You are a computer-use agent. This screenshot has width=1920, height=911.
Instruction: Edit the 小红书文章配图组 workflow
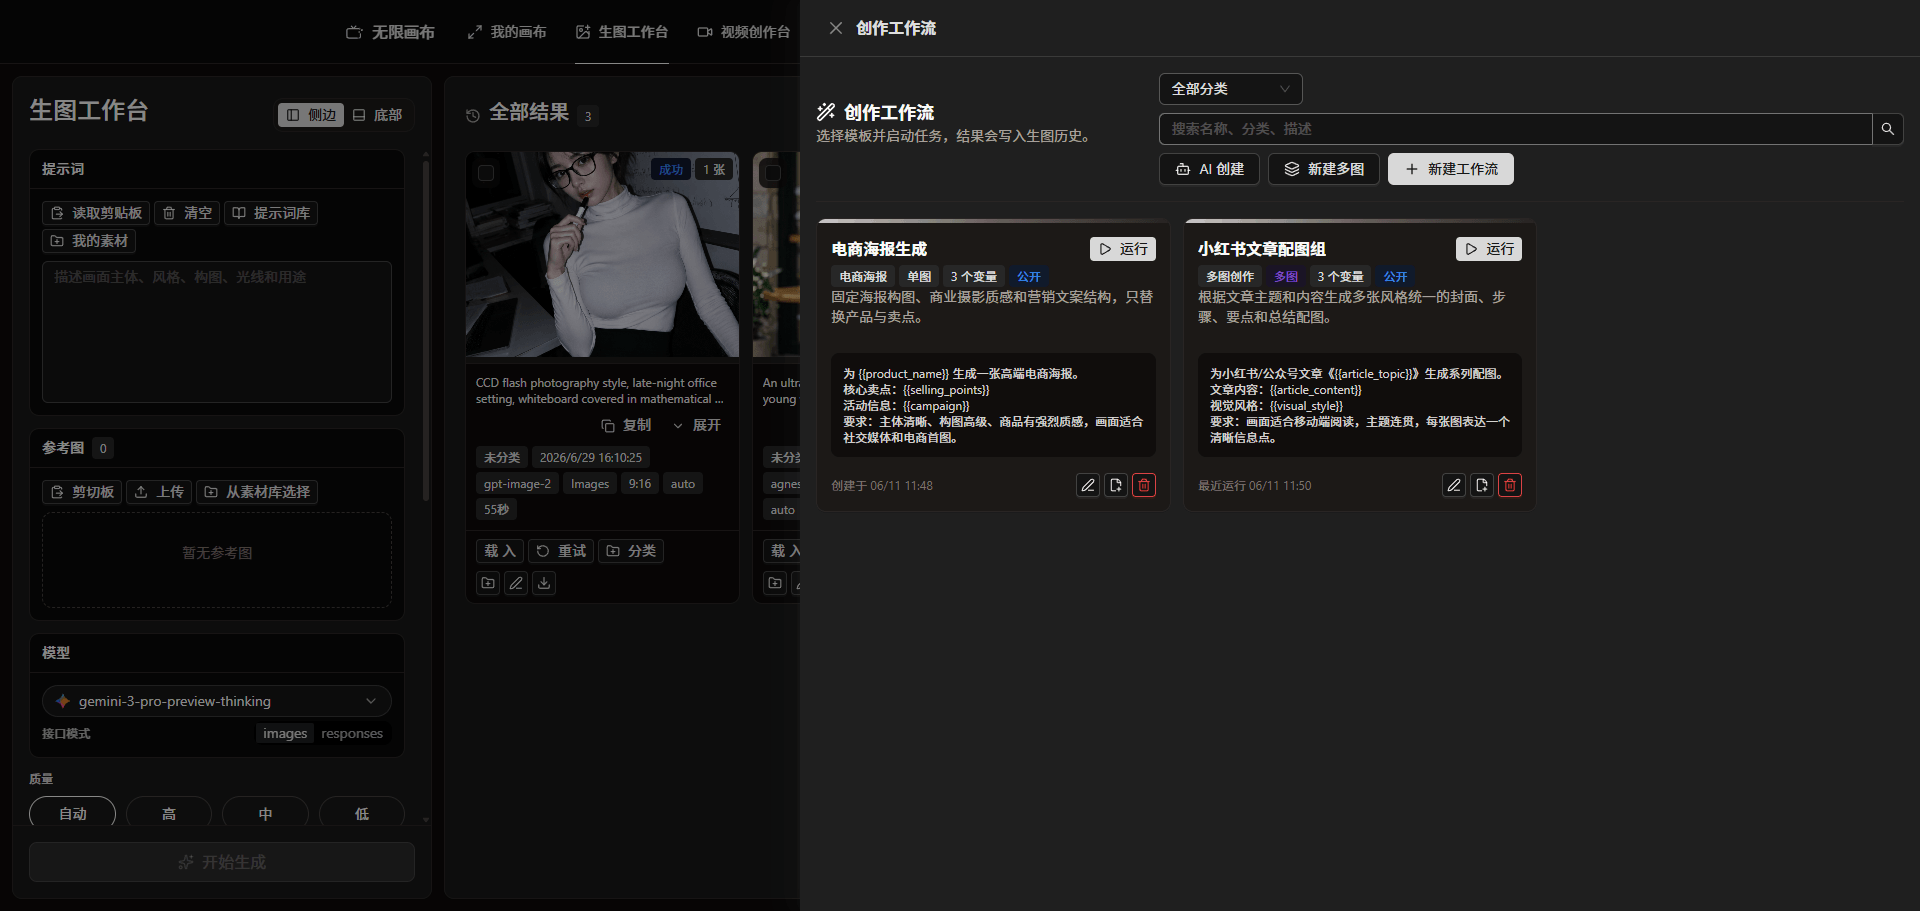pos(1454,485)
